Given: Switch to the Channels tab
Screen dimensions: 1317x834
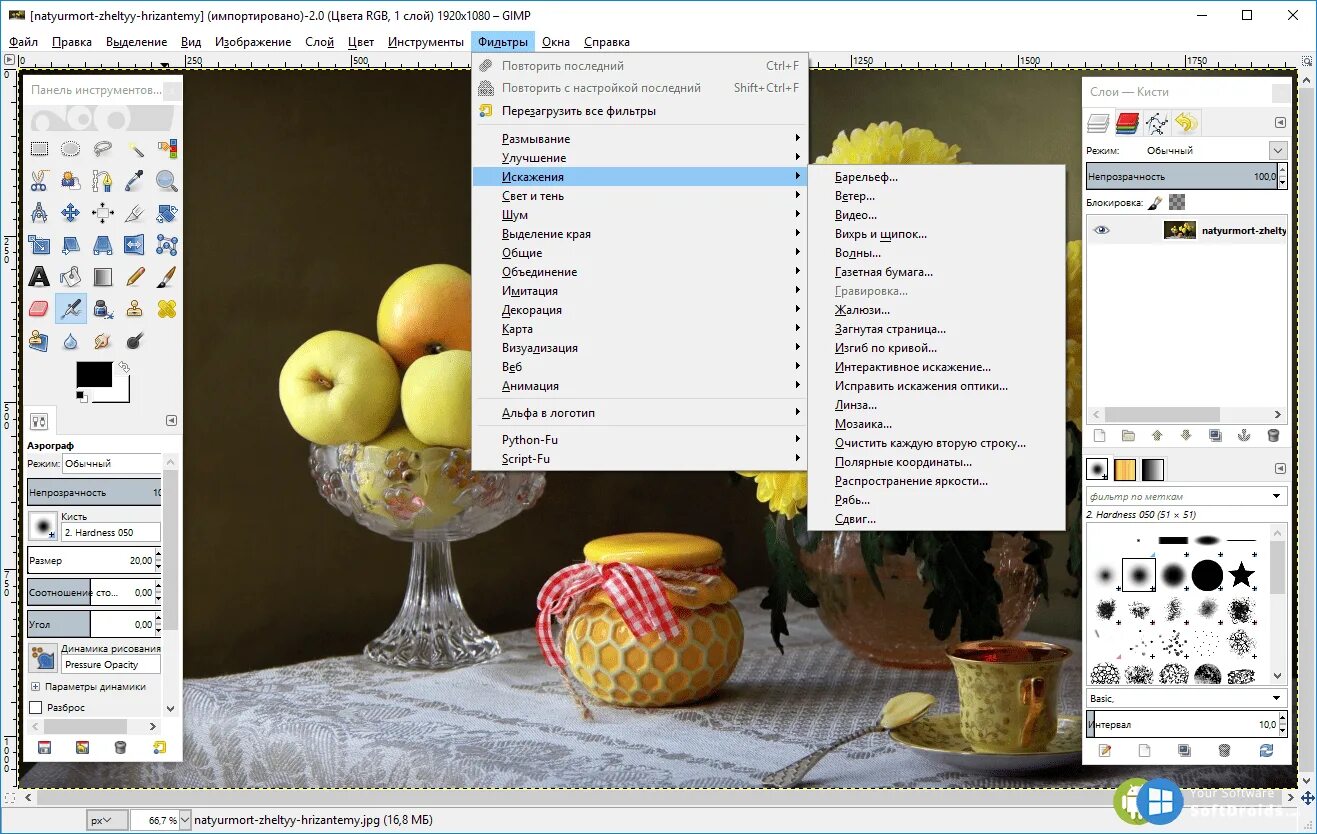Looking at the screenshot, I should pyautogui.click(x=1127, y=123).
